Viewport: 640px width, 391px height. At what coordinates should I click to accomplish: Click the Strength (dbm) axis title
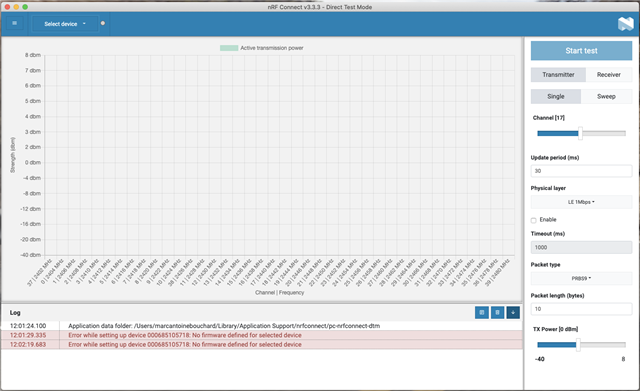[x=13, y=155]
